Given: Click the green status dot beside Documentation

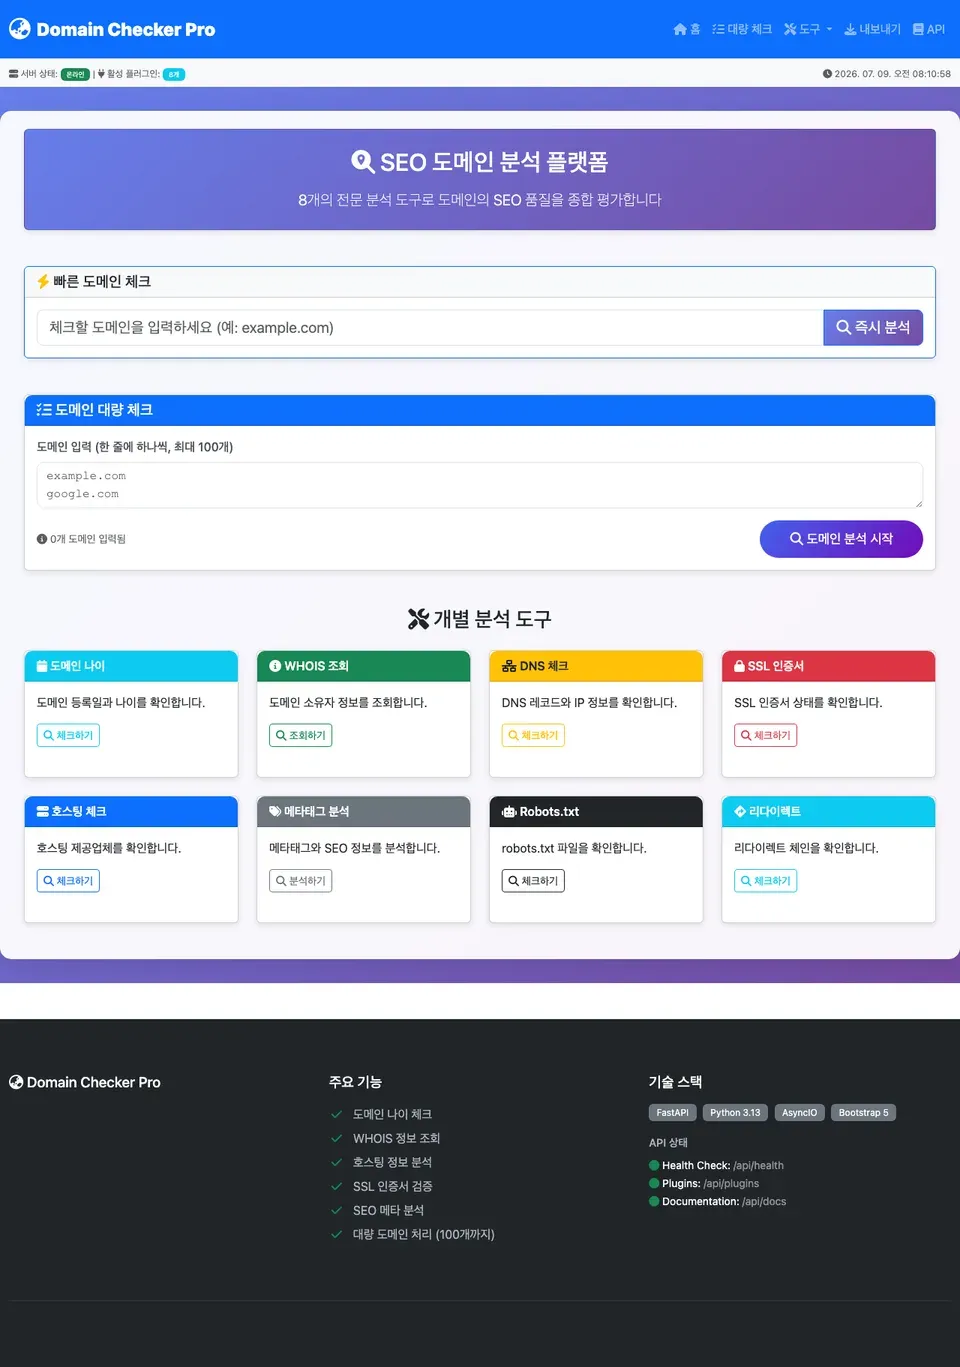Looking at the screenshot, I should click(654, 1202).
